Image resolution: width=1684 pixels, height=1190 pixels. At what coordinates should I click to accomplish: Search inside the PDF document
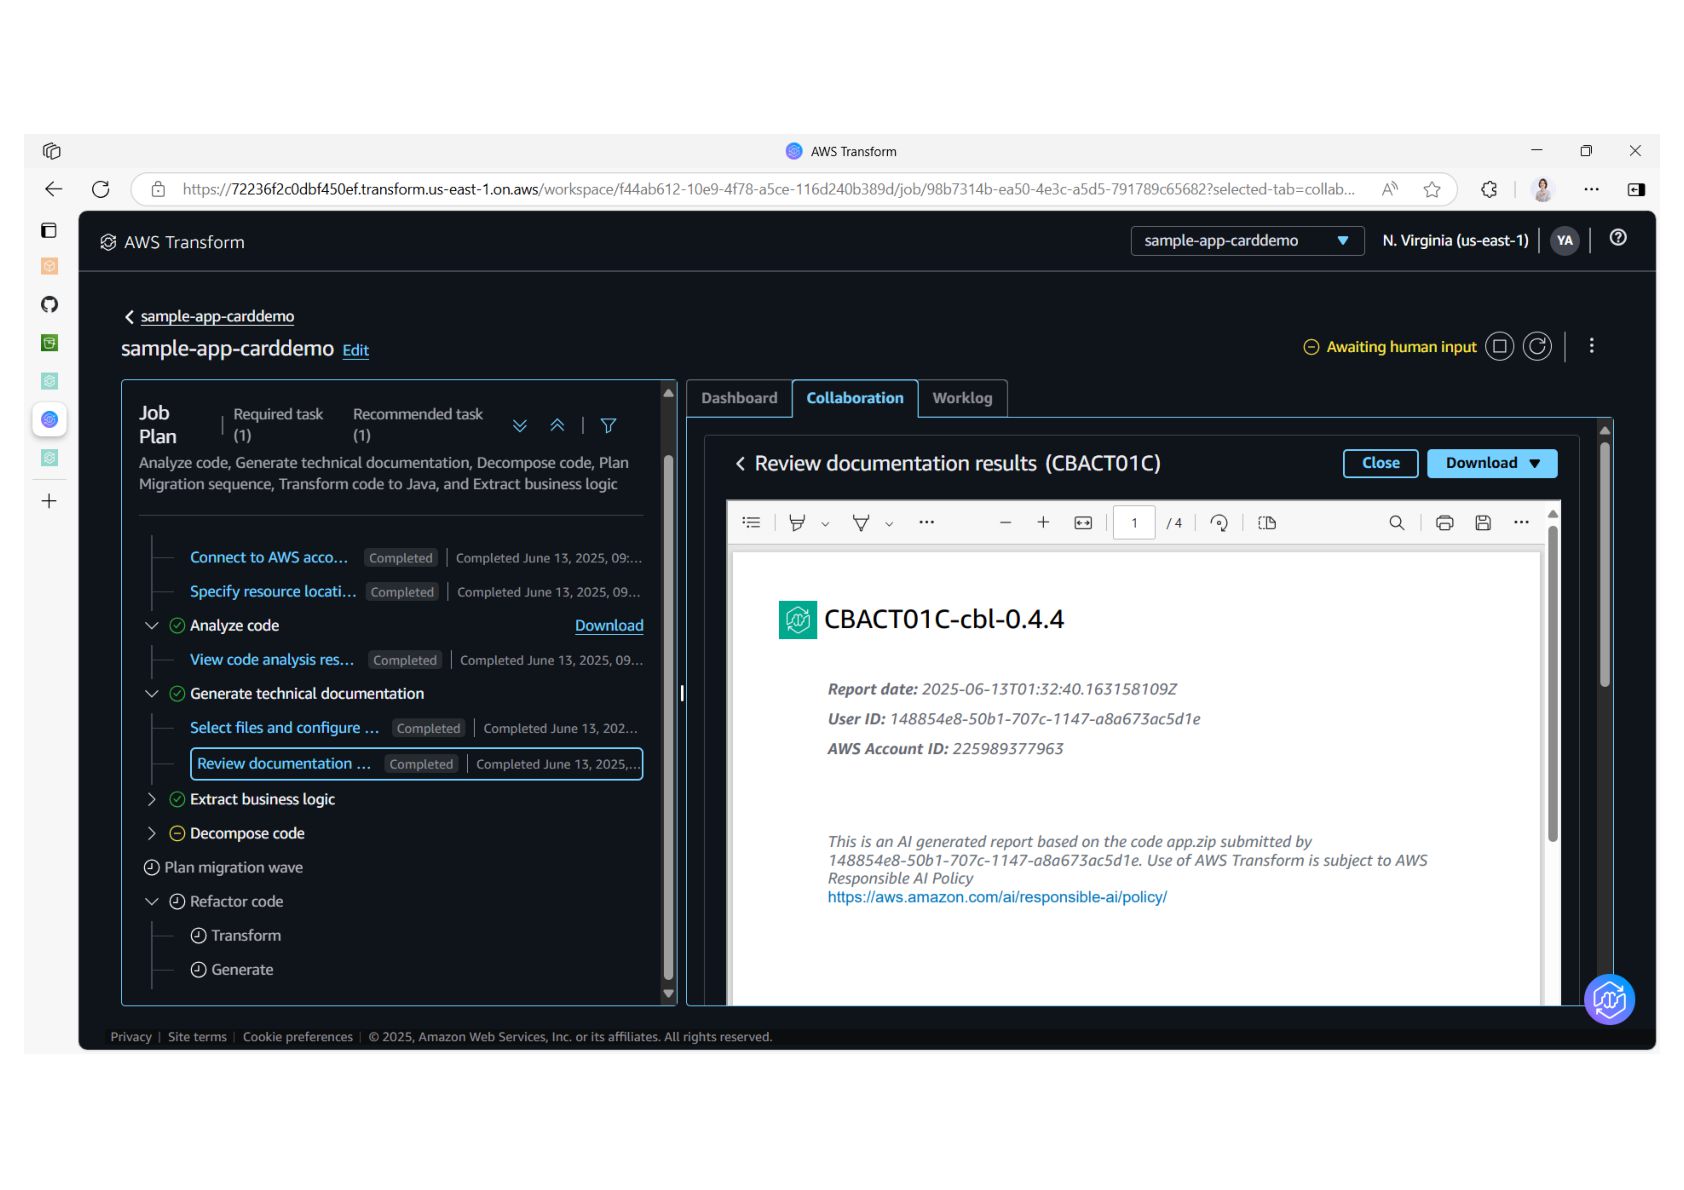pyautogui.click(x=1397, y=523)
